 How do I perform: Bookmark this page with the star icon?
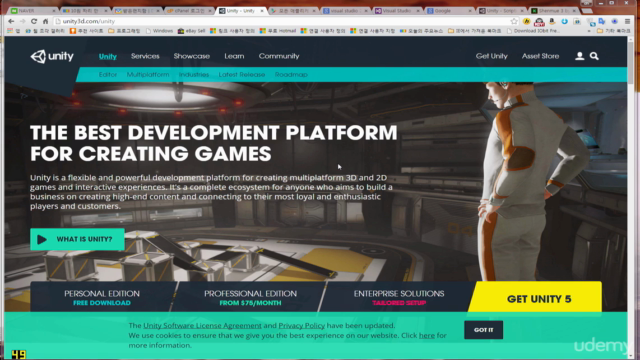tap(514, 21)
